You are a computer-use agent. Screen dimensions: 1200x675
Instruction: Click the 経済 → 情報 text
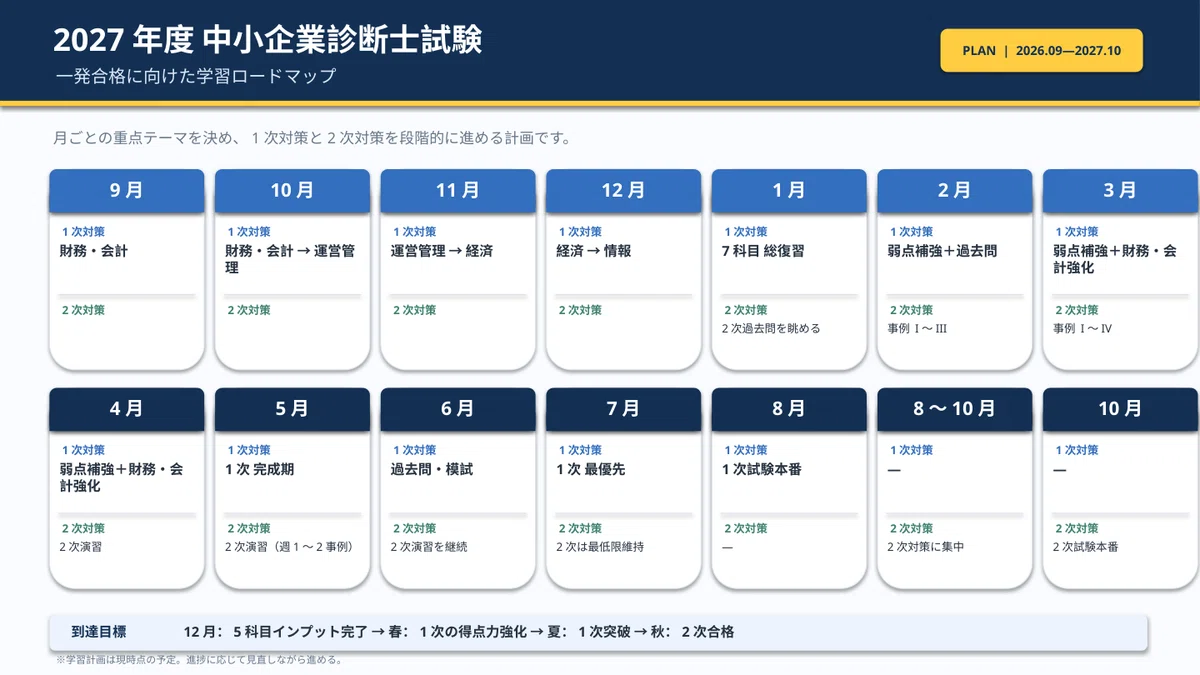coord(594,251)
